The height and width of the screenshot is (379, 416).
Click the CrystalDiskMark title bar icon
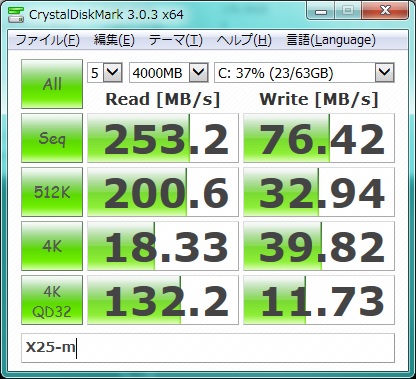pyautogui.click(x=16, y=14)
